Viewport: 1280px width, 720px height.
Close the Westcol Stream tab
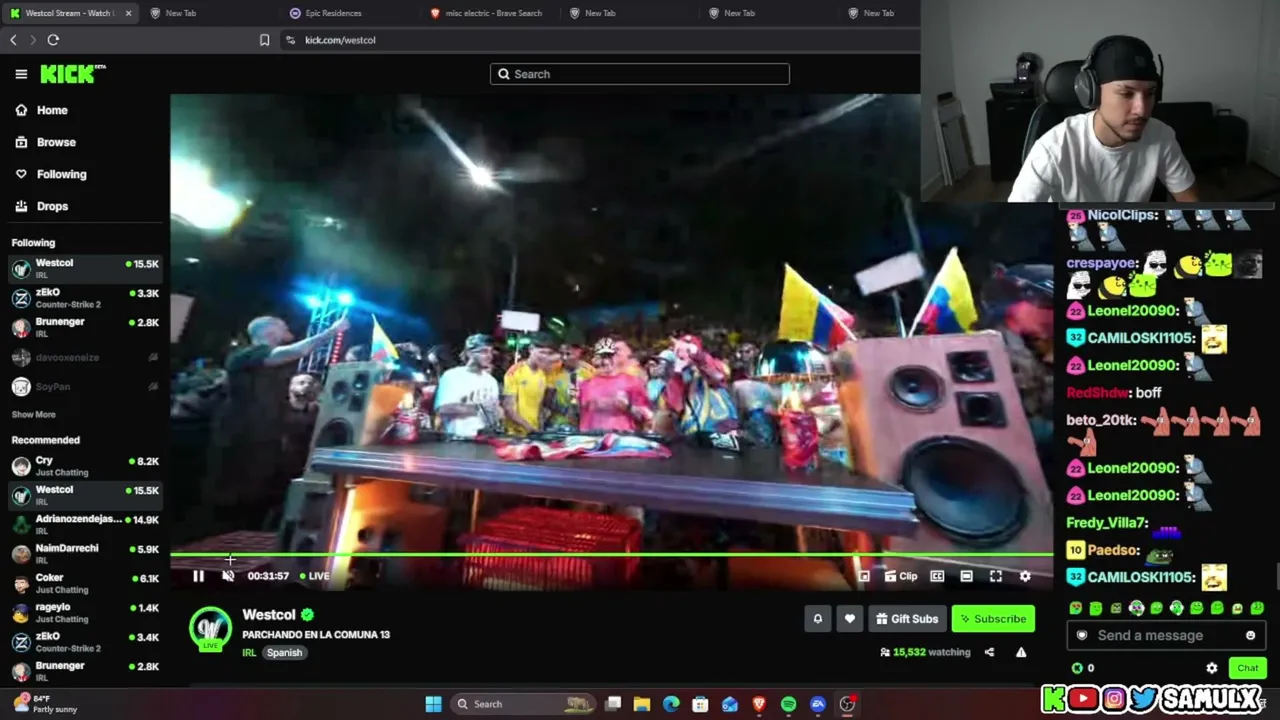[x=128, y=13]
